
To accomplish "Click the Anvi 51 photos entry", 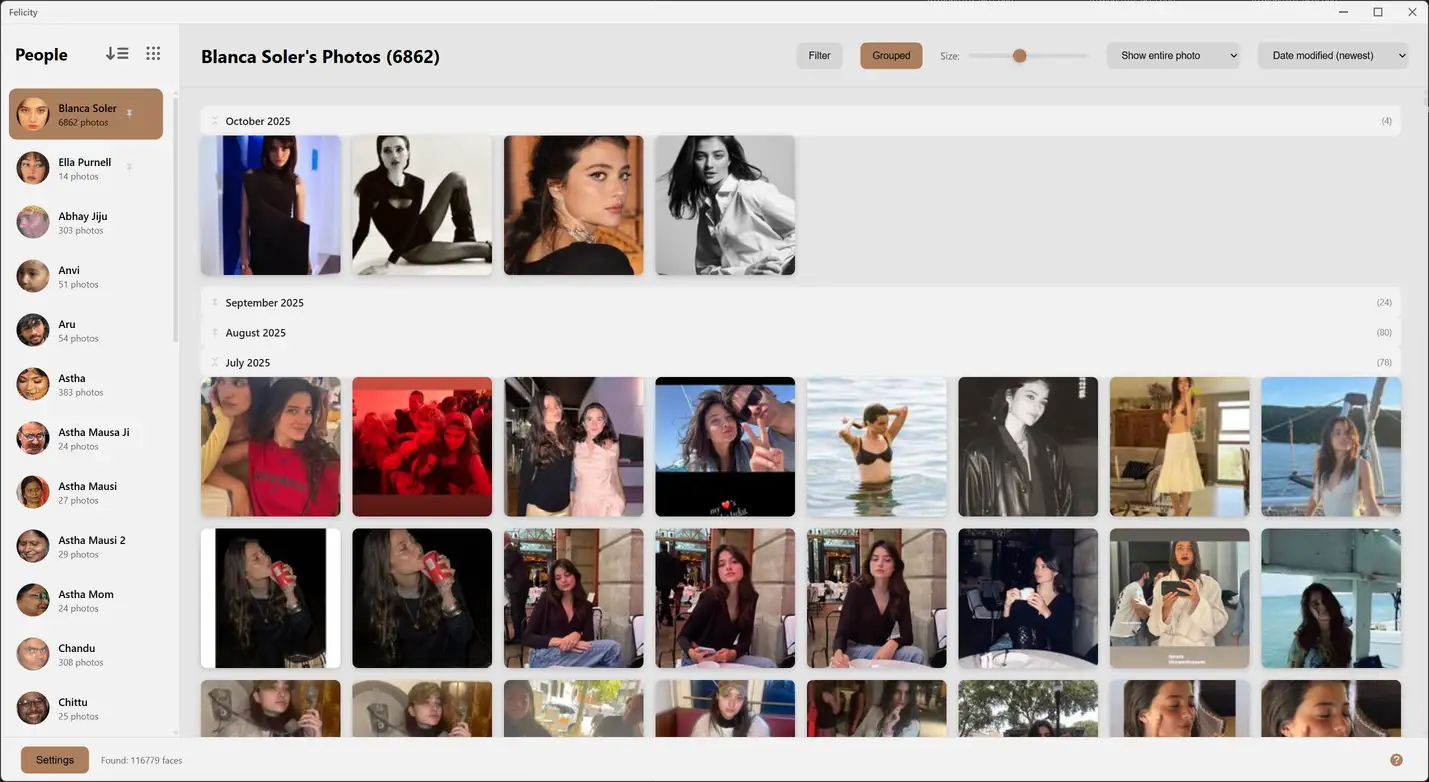I will 86,276.
